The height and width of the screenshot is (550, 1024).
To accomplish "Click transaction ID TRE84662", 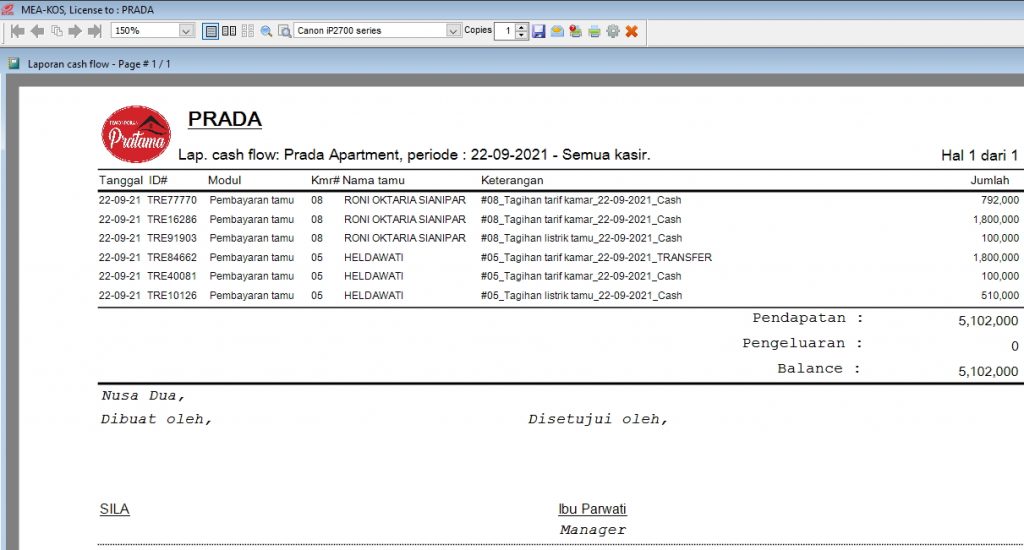I will point(172,257).
